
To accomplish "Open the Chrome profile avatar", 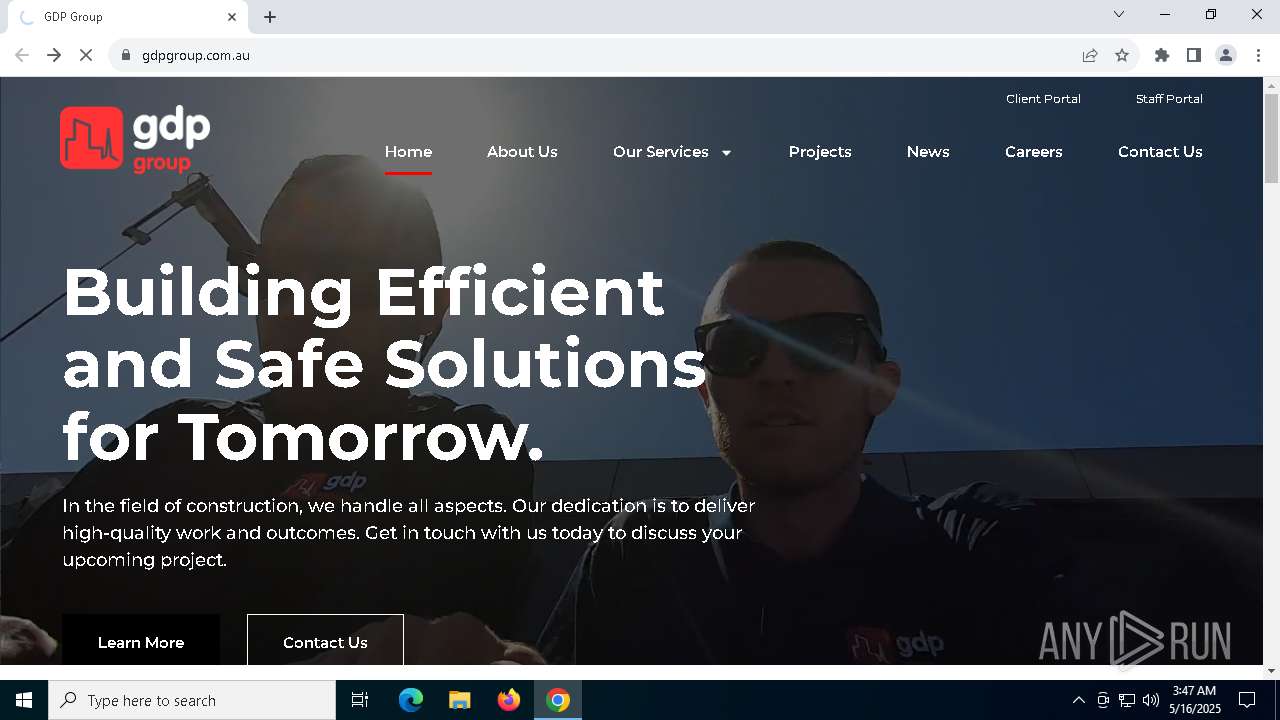I will point(1226,55).
